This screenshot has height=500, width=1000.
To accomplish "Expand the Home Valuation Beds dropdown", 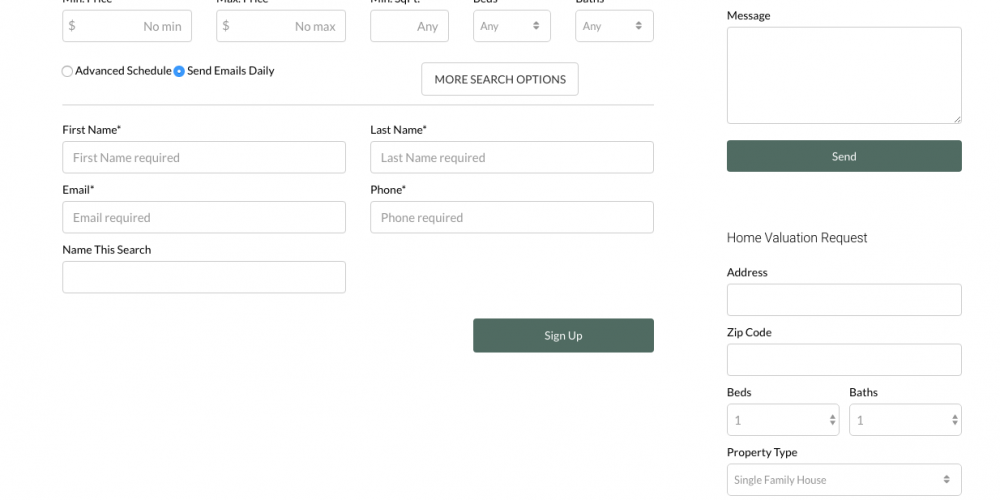I will point(782,420).
